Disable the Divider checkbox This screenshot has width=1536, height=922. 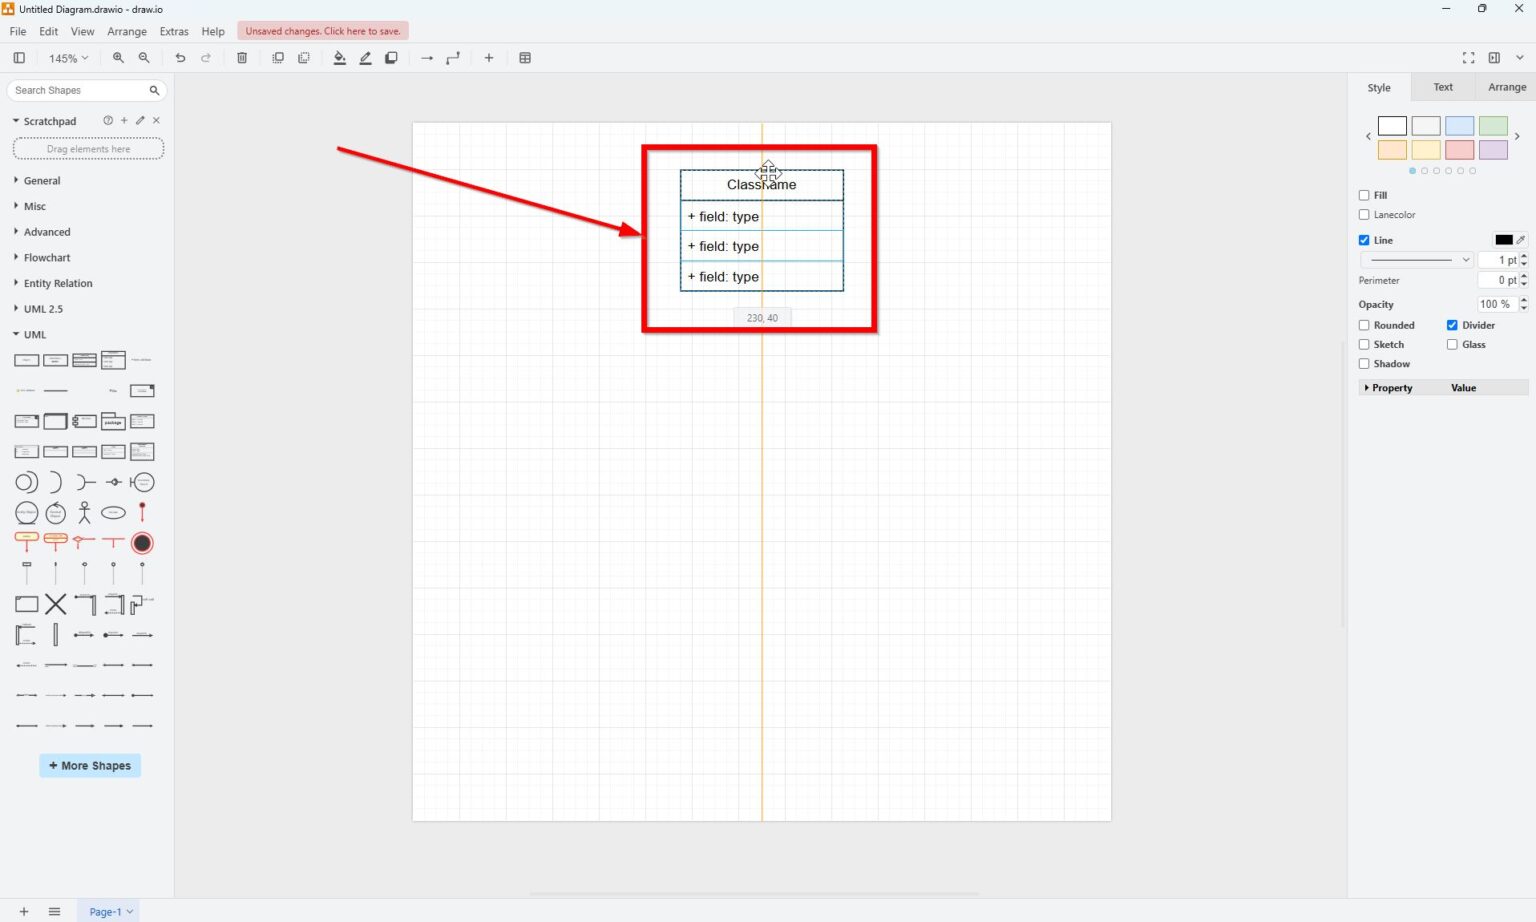click(1452, 325)
